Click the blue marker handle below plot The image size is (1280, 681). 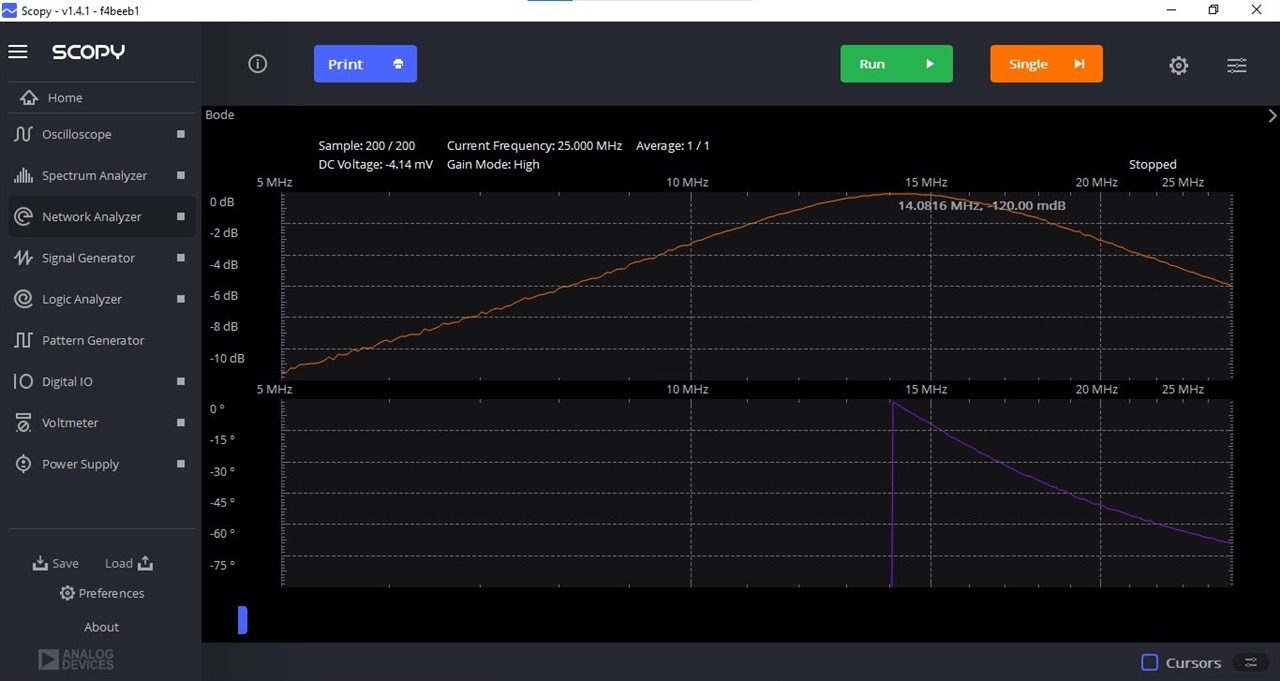pyautogui.click(x=242, y=620)
